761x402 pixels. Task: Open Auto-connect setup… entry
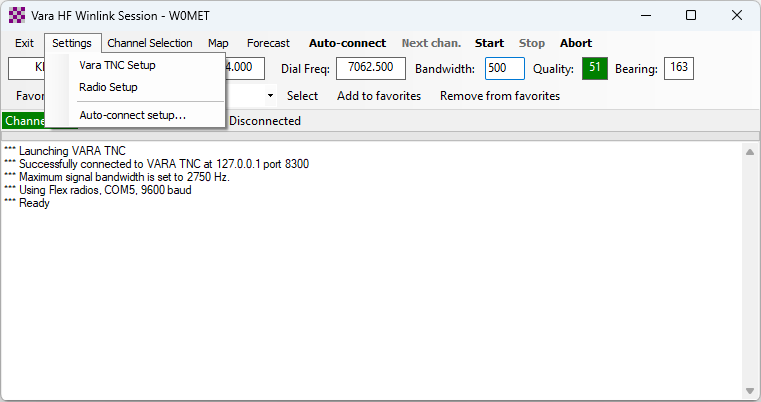coord(132,116)
